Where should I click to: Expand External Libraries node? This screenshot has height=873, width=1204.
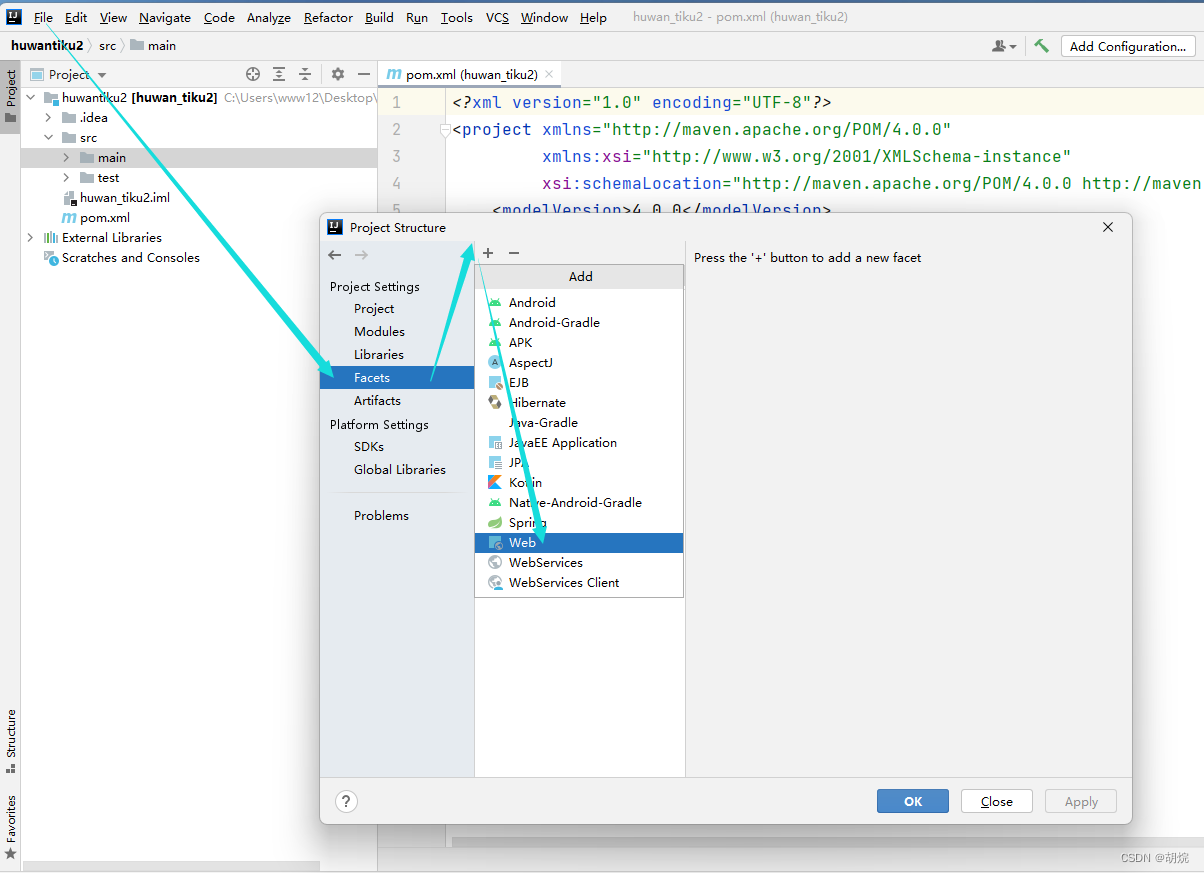pyautogui.click(x=30, y=238)
